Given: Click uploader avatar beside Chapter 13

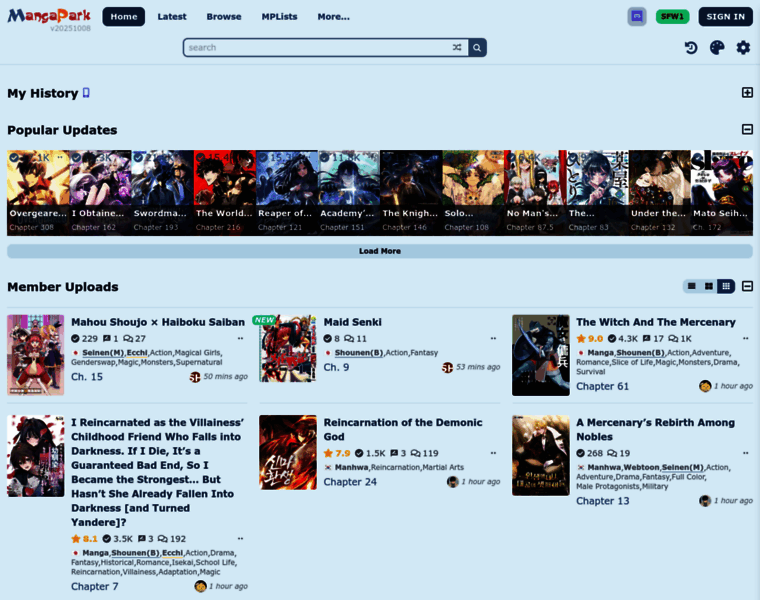Looking at the screenshot, I should tap(705, 501).
